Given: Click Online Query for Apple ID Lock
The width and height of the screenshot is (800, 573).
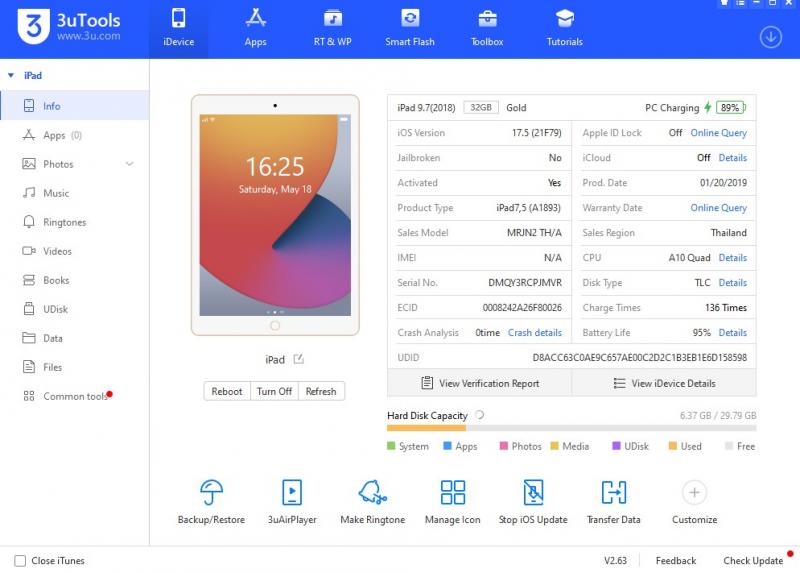Looking at the screenshot, I should click(718, 133).
